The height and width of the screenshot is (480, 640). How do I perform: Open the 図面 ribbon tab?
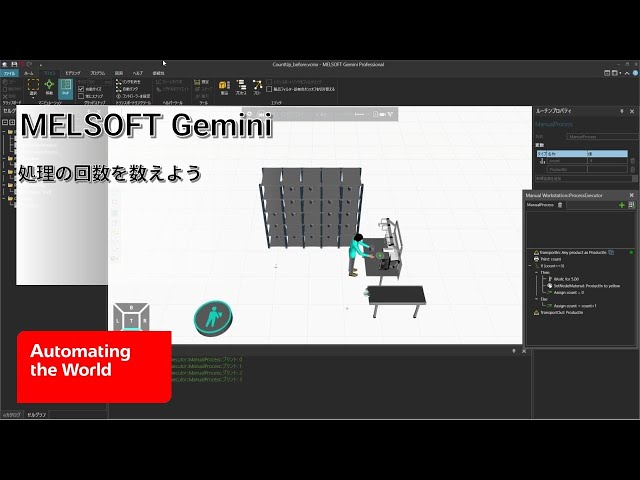(118, 73)
